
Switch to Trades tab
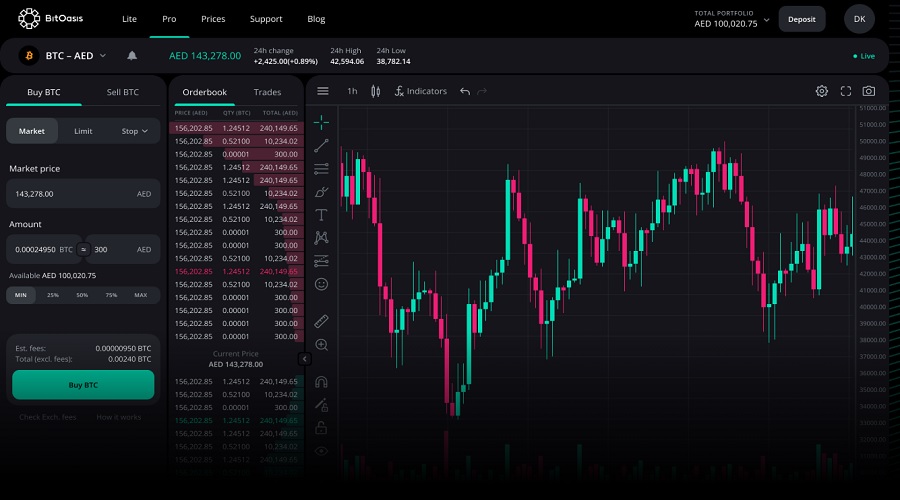pos(267,92)
